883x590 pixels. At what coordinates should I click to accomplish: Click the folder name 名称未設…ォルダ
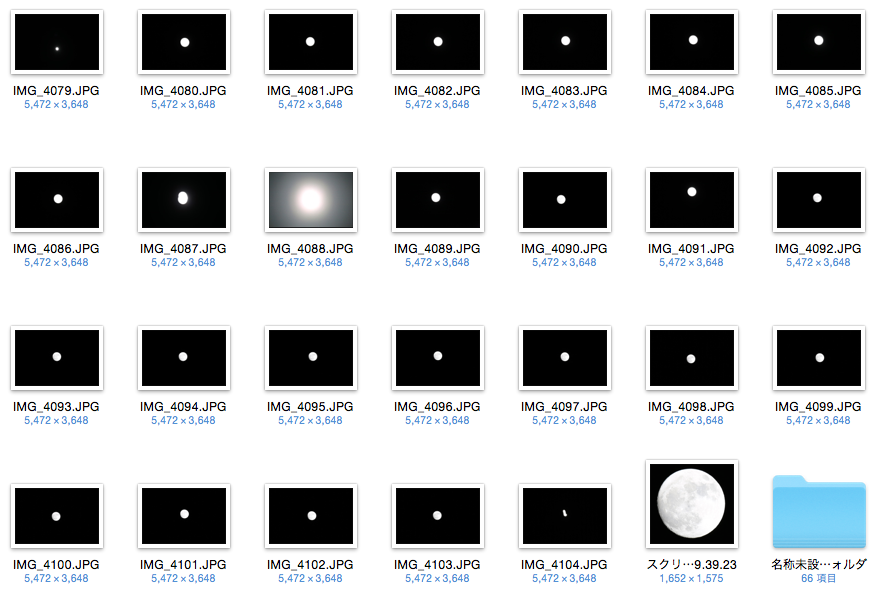tap(819, 565)
